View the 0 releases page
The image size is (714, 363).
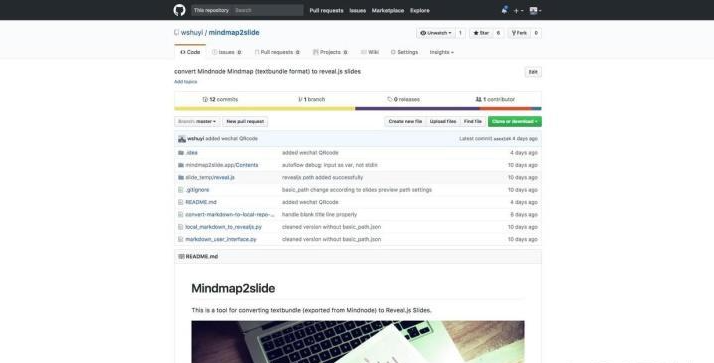click(403, 99)
